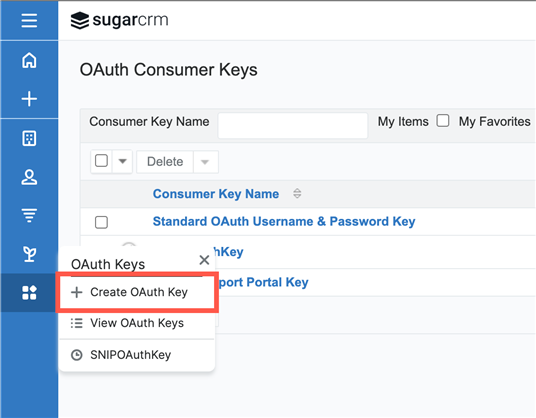Open the hamburger menu in the sidebar
This screenshot has height=418, width=536.
29,21
